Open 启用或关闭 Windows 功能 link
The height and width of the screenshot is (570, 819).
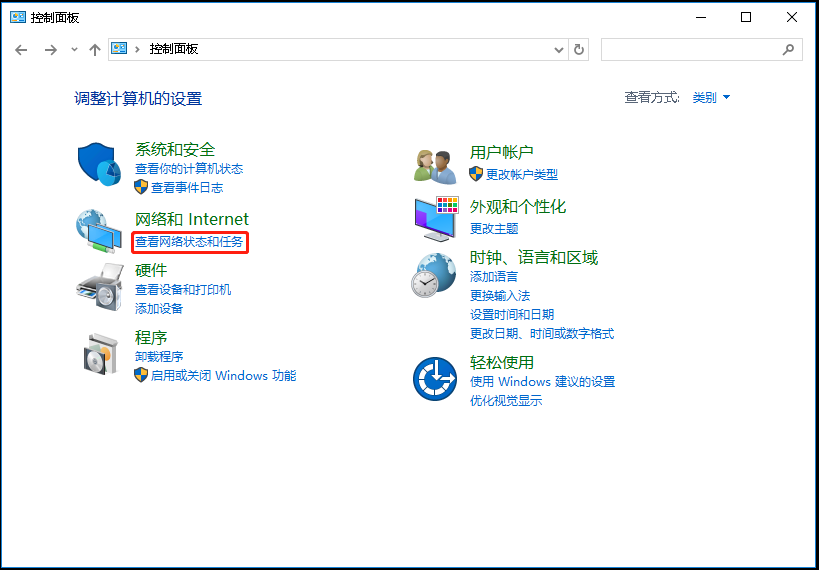pos(224,375)
